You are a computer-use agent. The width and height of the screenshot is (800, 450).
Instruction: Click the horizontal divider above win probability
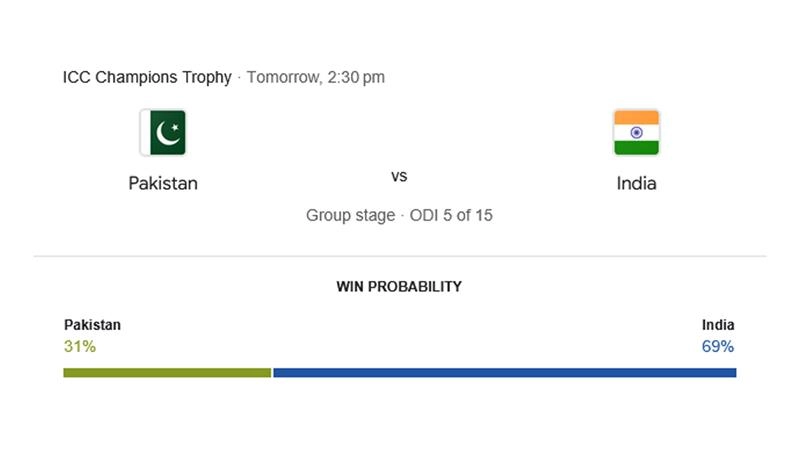pos(400,257)
